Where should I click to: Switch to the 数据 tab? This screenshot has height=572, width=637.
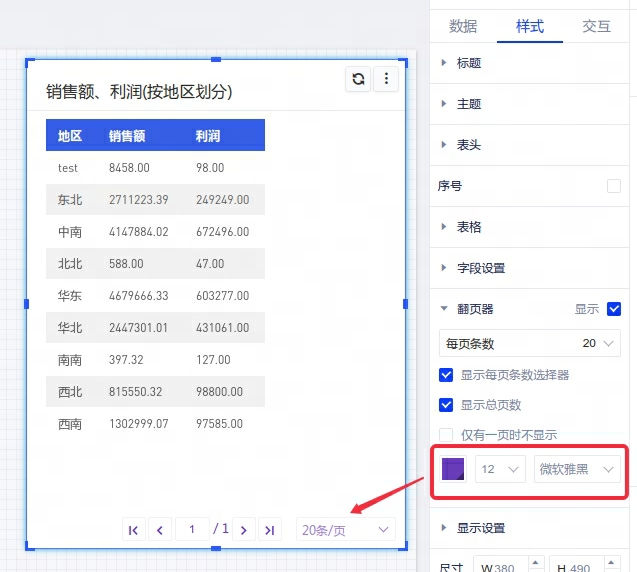(463, 27)
